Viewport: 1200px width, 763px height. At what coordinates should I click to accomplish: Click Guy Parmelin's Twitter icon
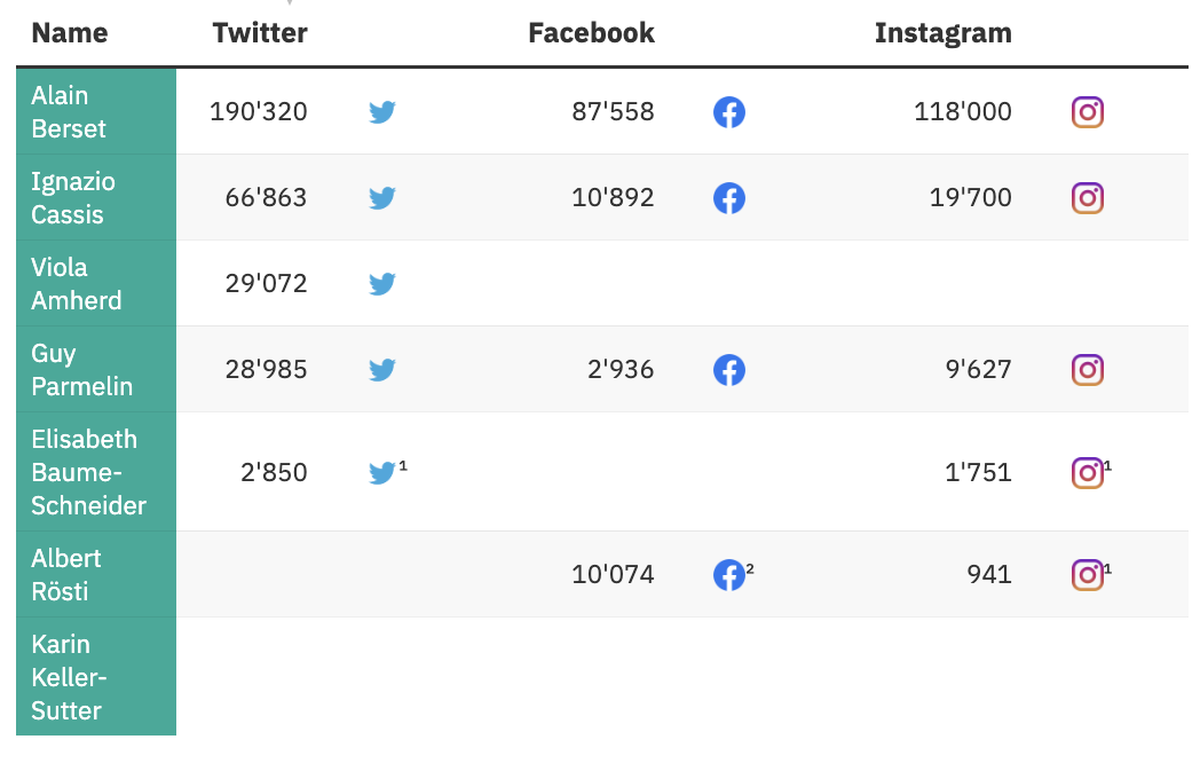[382, 370]
